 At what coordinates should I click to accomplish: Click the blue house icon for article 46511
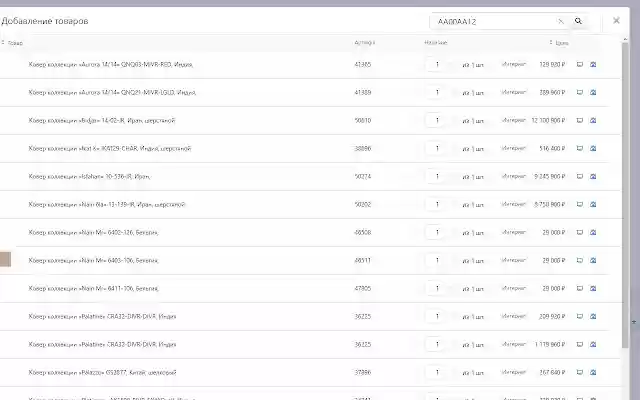pos(593,260)
